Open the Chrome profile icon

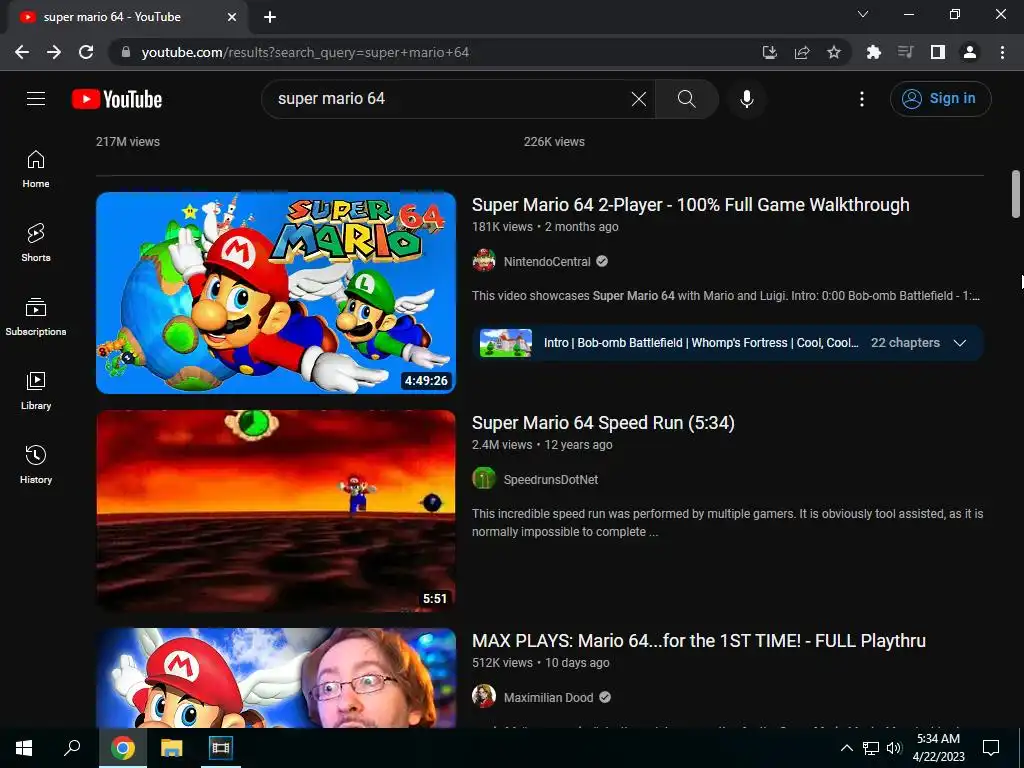(x=970, y=52)
